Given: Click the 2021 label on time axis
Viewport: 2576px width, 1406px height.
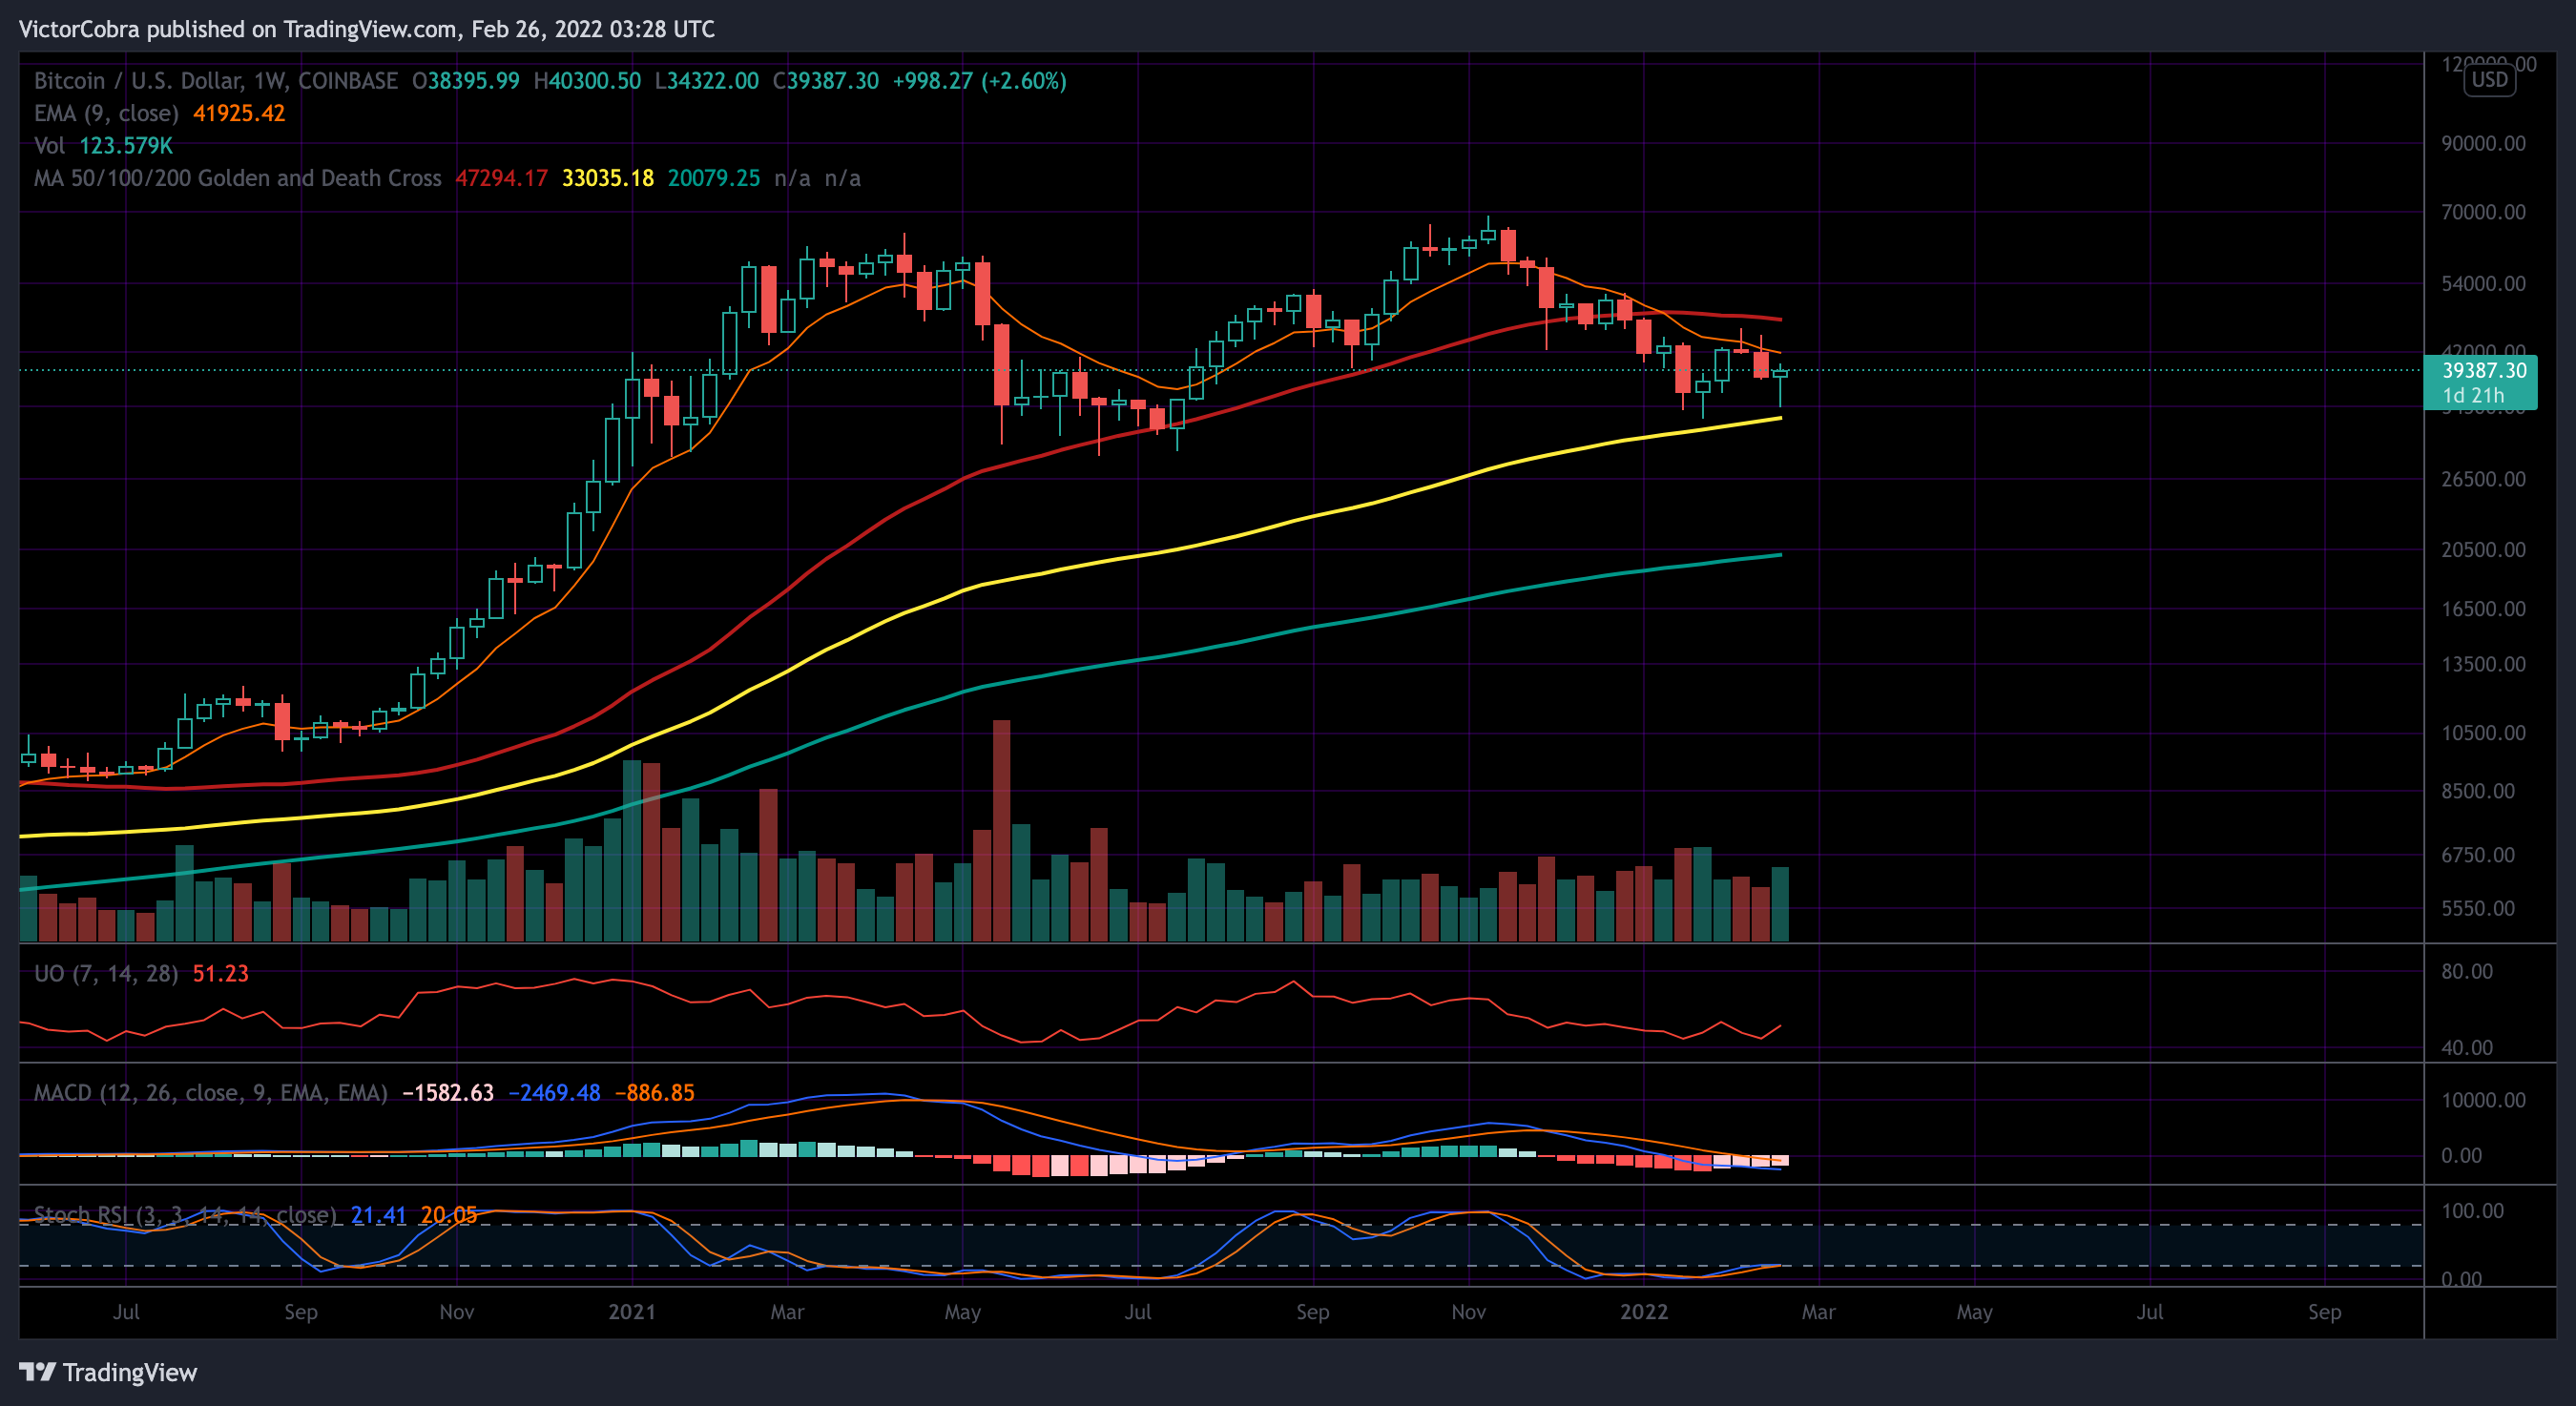Looking at the screenshot, I should [x=632, y=1312].
